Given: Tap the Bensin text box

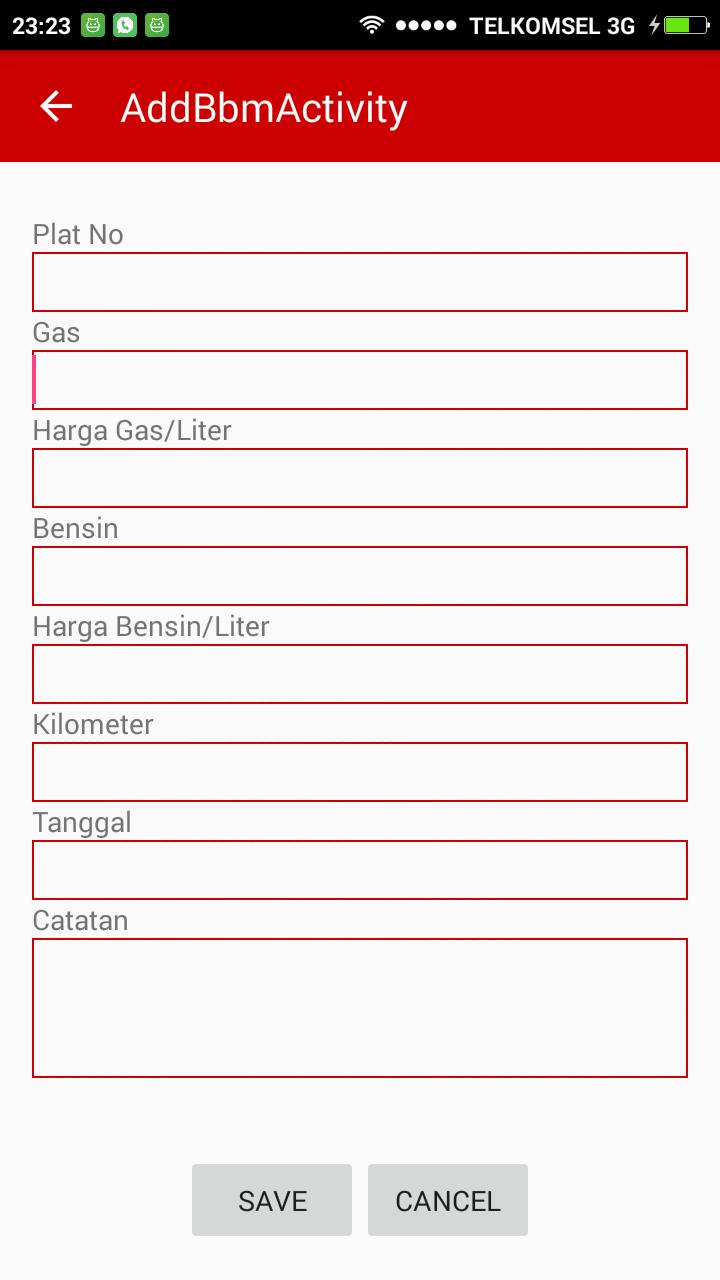Looking at the screenshot, I should point(360,576).
